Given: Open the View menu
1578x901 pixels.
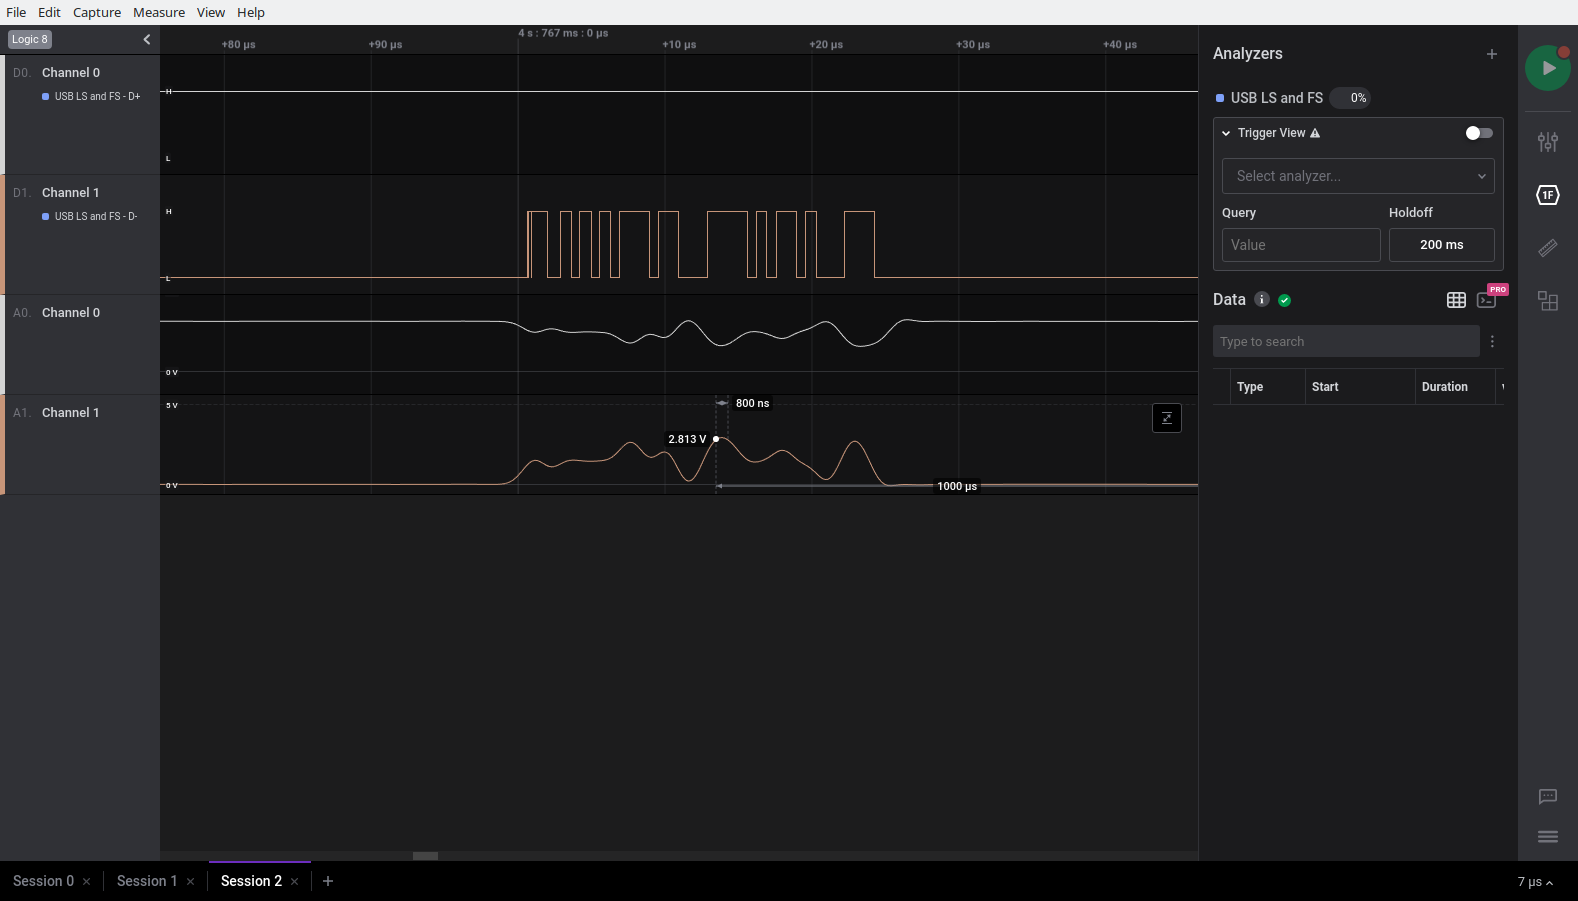Looking at the screenshot, I should pos(211,12).
